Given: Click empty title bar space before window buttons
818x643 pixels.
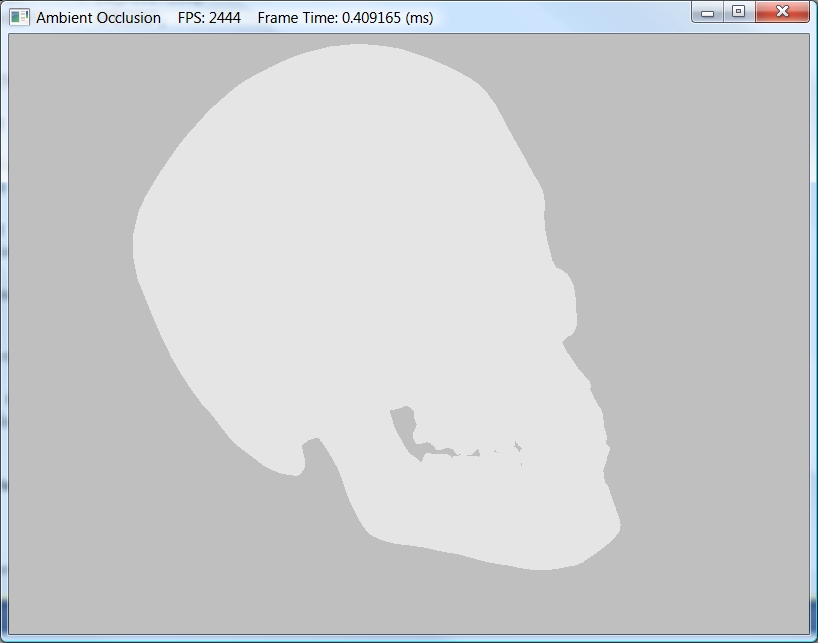Looking at the screenshot, I should [x=560, y=17].
